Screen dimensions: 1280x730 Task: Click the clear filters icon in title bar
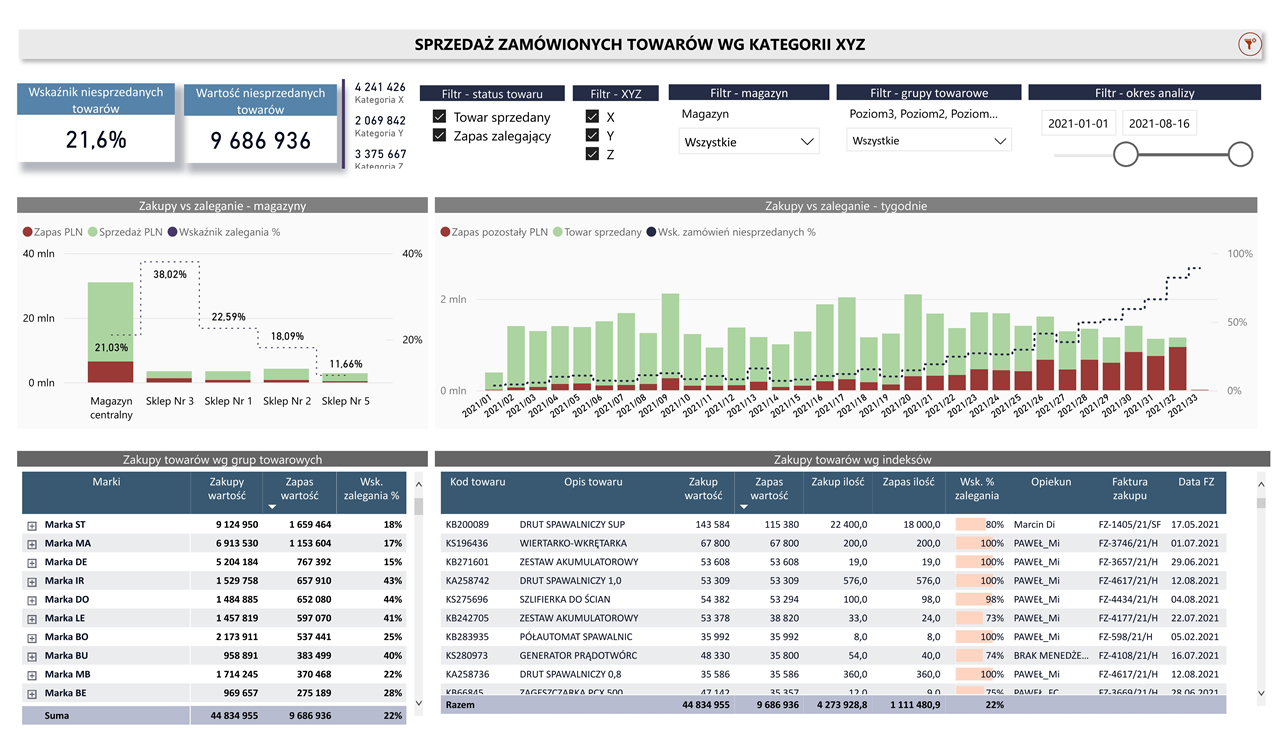(x=1248, y=44)
